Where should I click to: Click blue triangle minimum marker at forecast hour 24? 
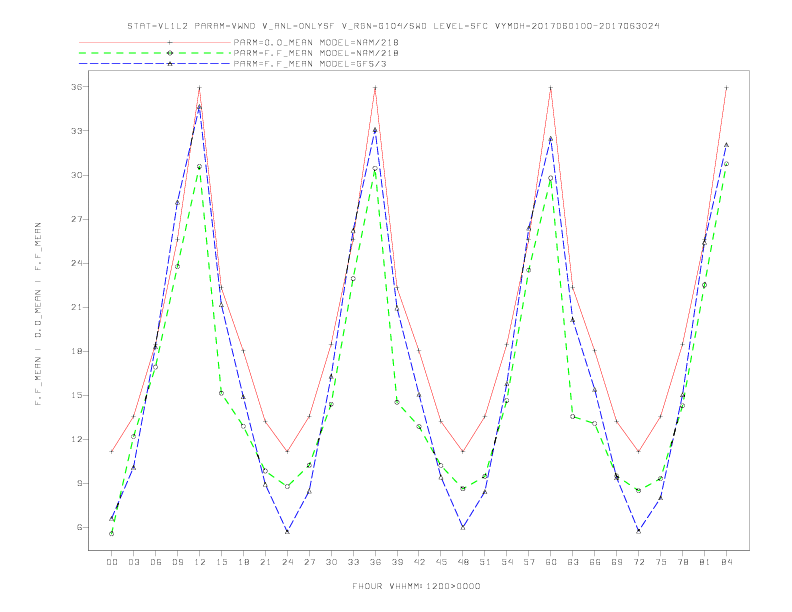click(287, 532)
